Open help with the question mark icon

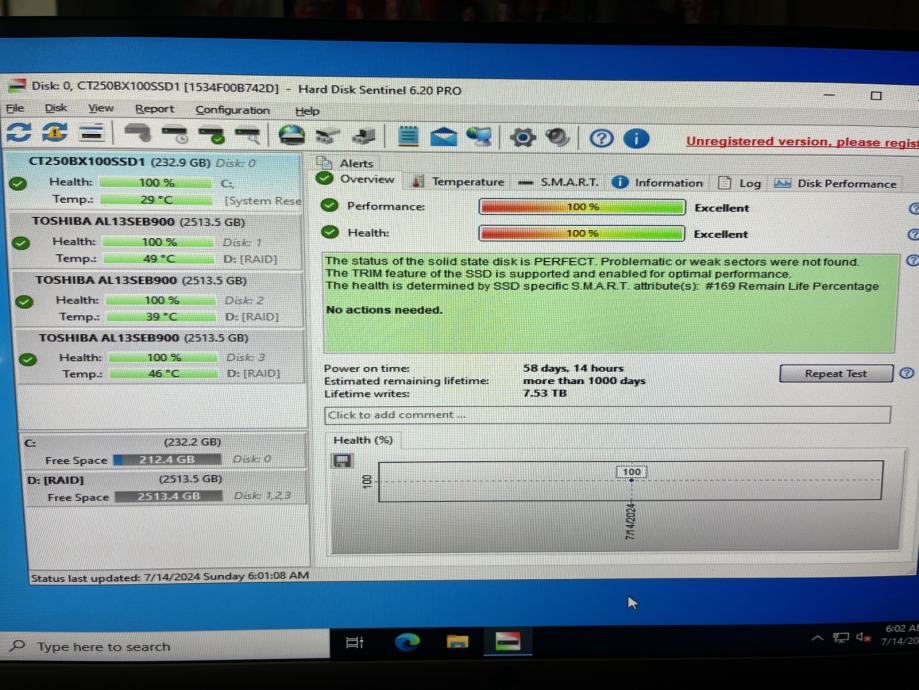click(x=601, y=138)
